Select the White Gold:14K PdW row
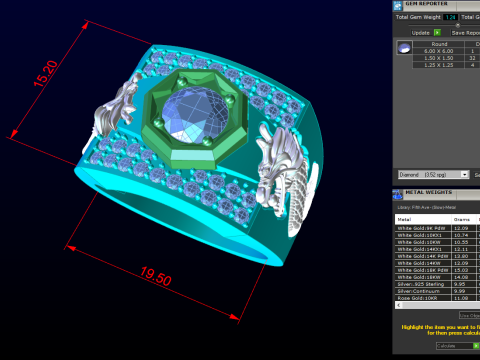This screenshot has width=480, height=360. click(438, 256)
